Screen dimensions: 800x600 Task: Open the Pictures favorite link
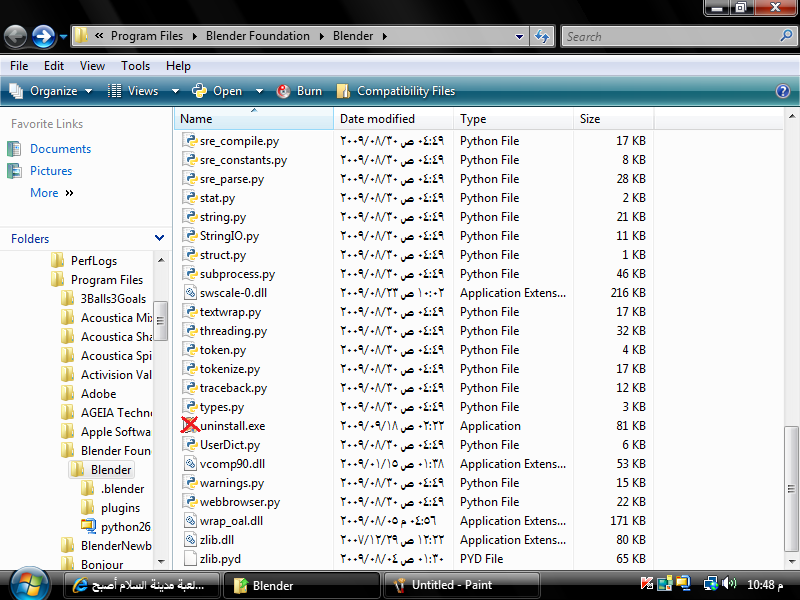coord(51,171)
